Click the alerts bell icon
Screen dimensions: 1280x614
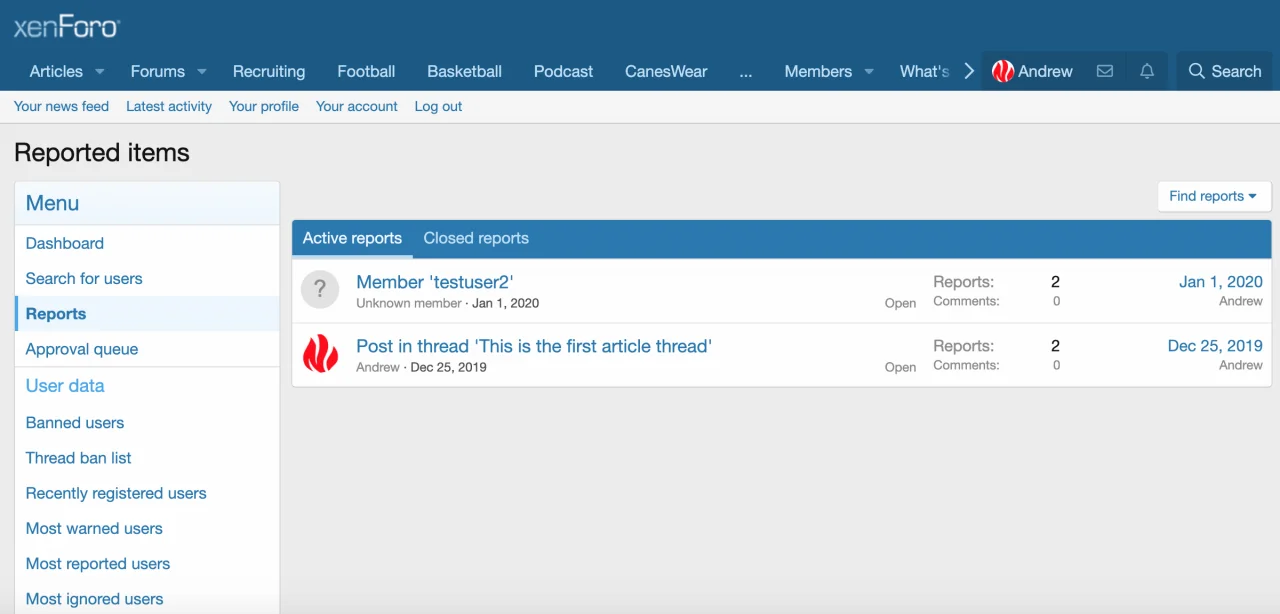(x=1147, y=71)
